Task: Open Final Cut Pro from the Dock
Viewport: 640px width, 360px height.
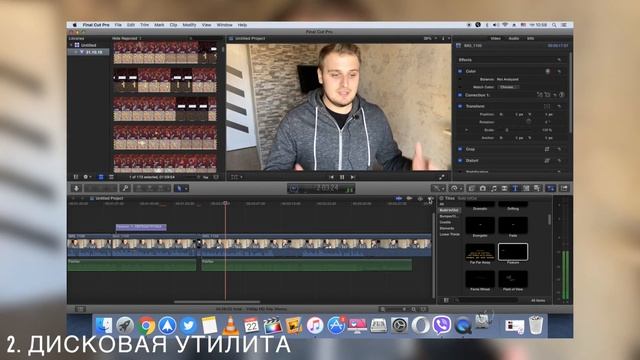Action: pyautogui.click(x=272, y=326)
